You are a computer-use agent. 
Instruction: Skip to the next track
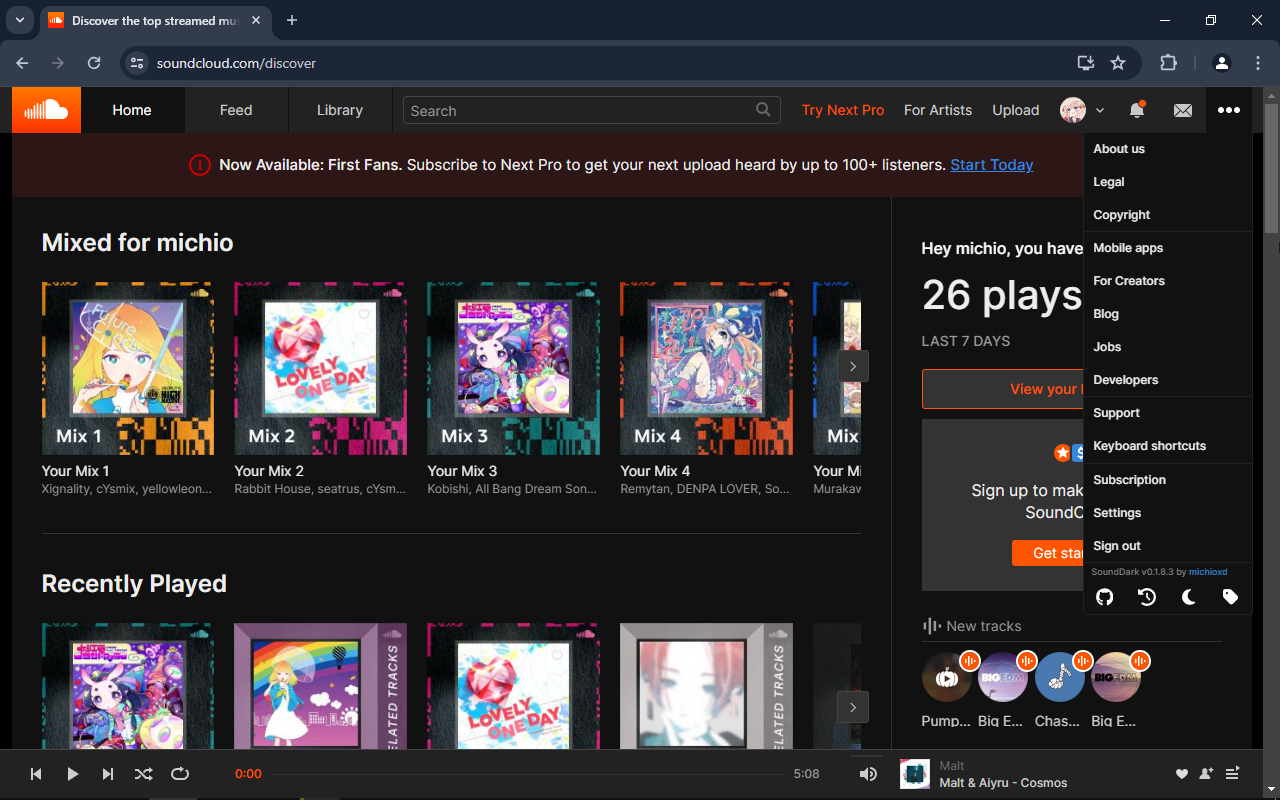tap(107, 773)
